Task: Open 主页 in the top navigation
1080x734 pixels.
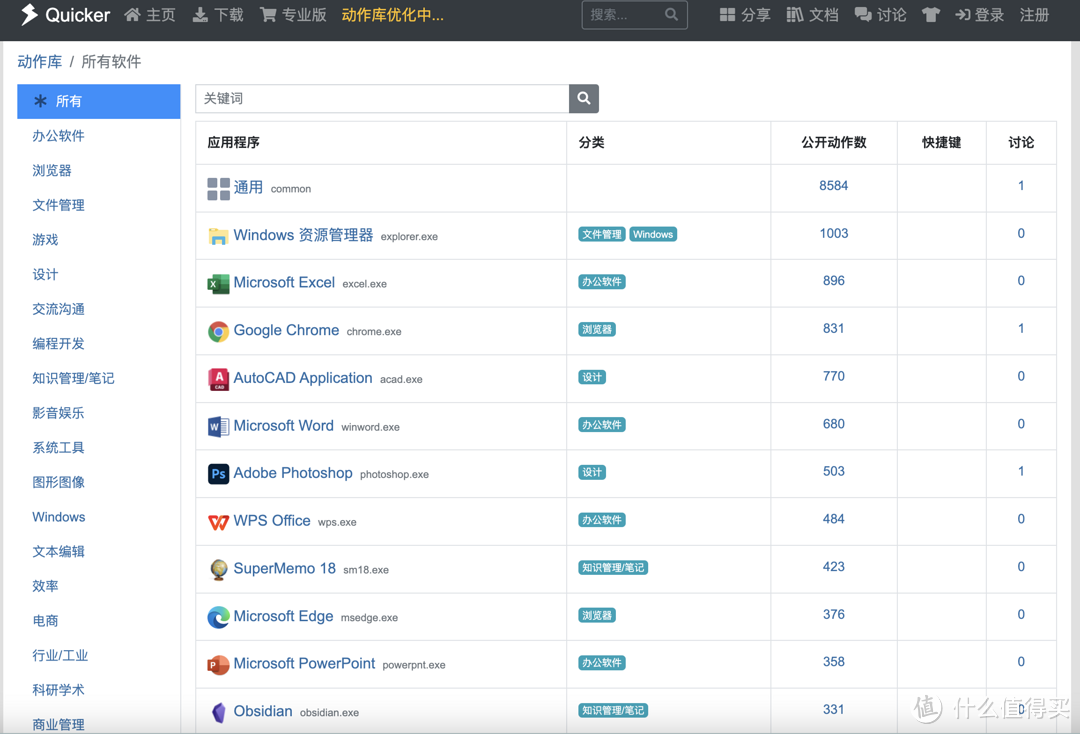Action: (149, 14)
